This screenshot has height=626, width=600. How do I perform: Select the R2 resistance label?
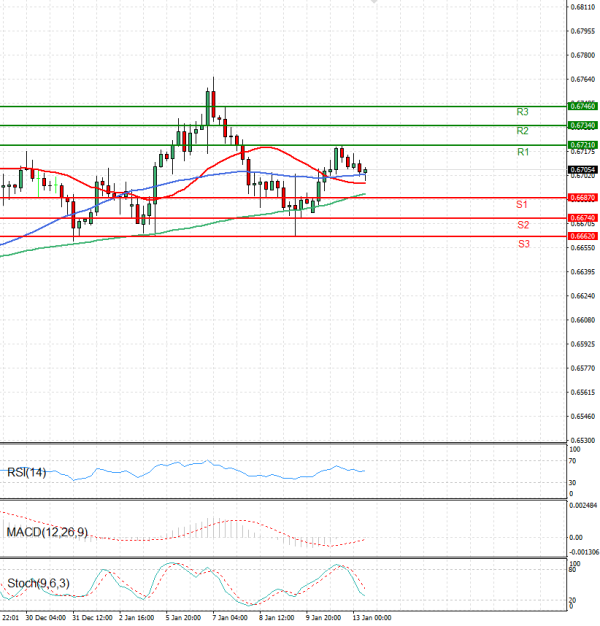click(x=522, y=131)
